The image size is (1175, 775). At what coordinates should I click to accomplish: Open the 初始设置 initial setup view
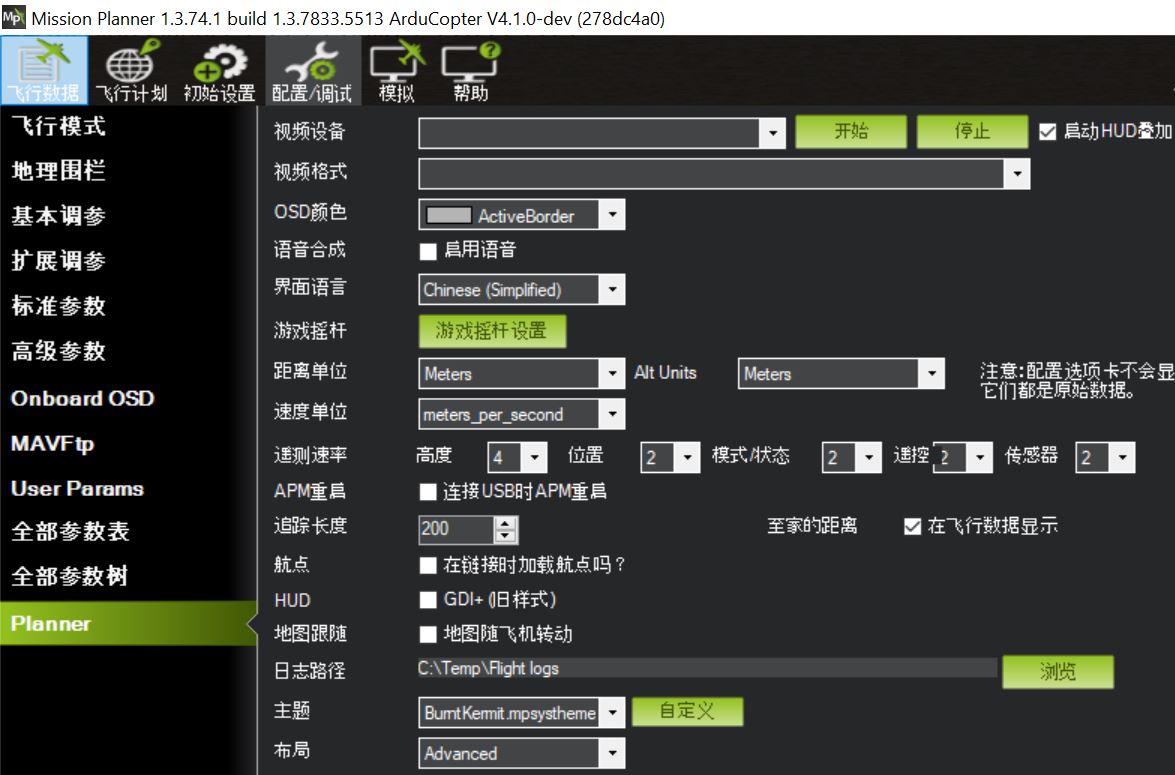coord(220,70)
